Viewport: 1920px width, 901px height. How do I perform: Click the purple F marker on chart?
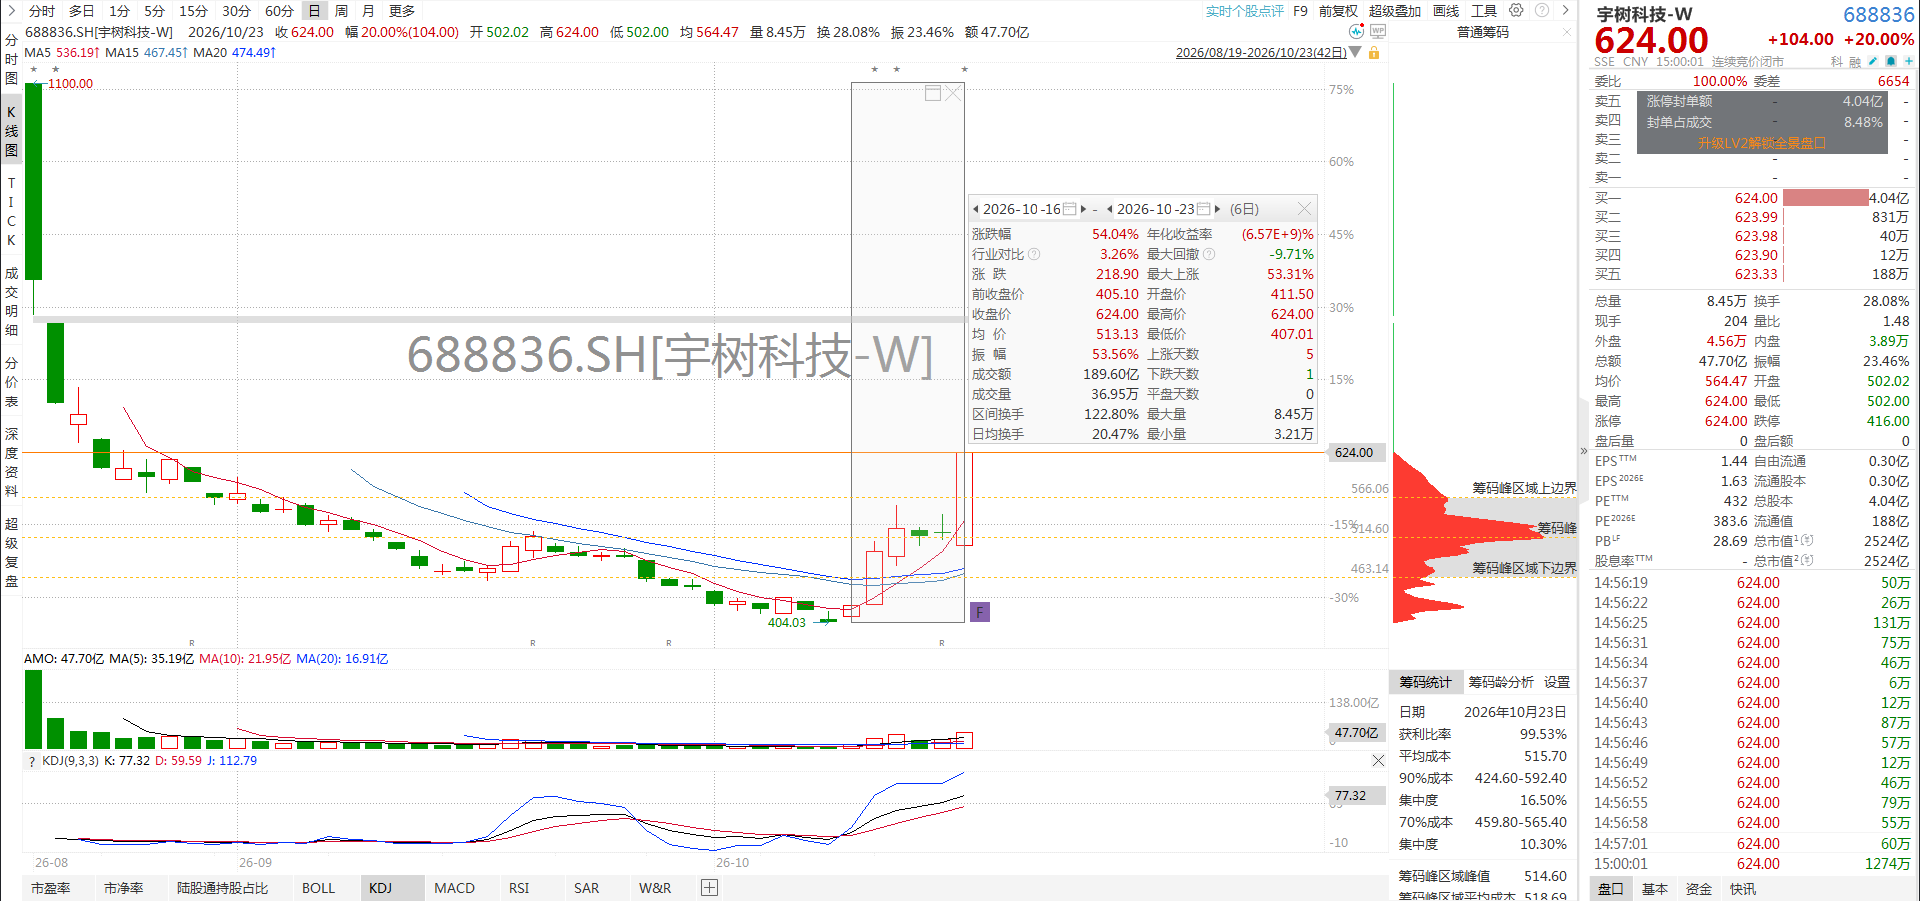(980, 611)
